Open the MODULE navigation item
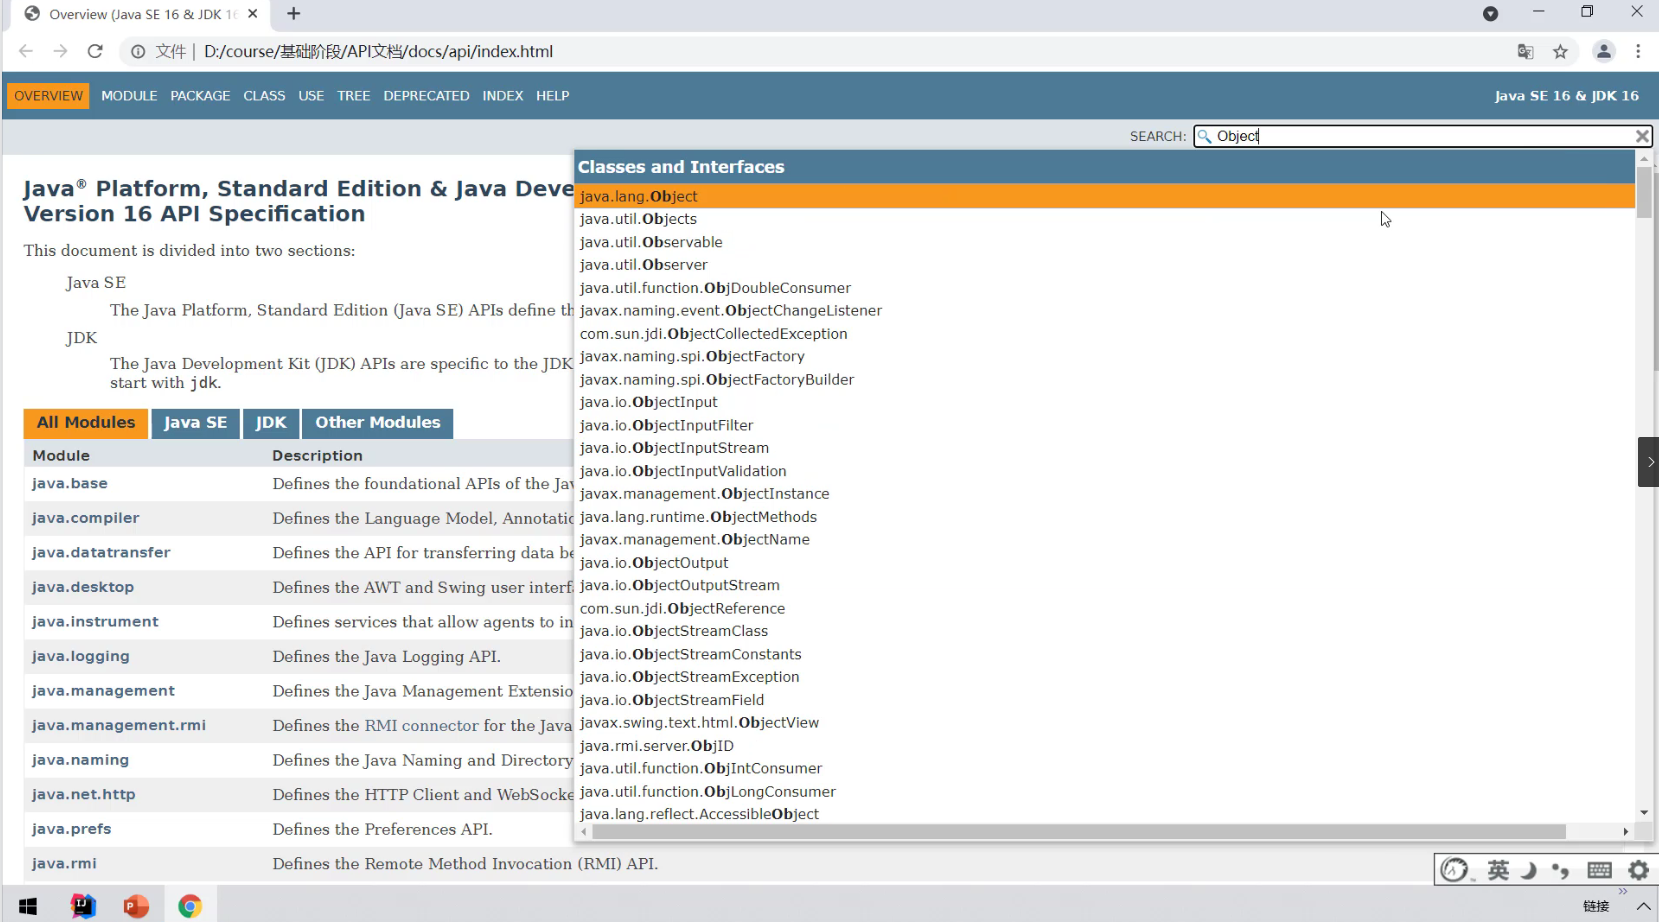This screenshot has width=1659, height=922. pyautogui.click(x=129, y=96)
